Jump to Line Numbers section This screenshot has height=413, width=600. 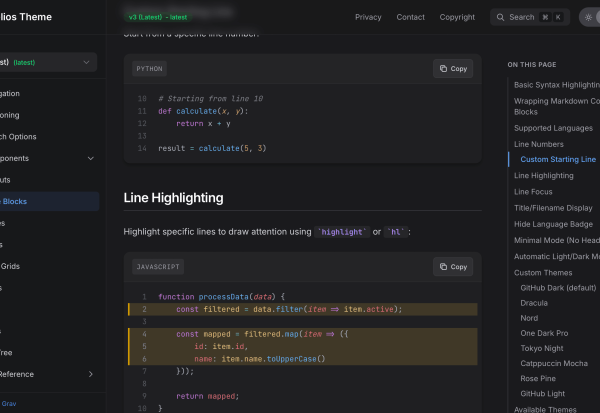pyautogui.click(x=538, y=144)
